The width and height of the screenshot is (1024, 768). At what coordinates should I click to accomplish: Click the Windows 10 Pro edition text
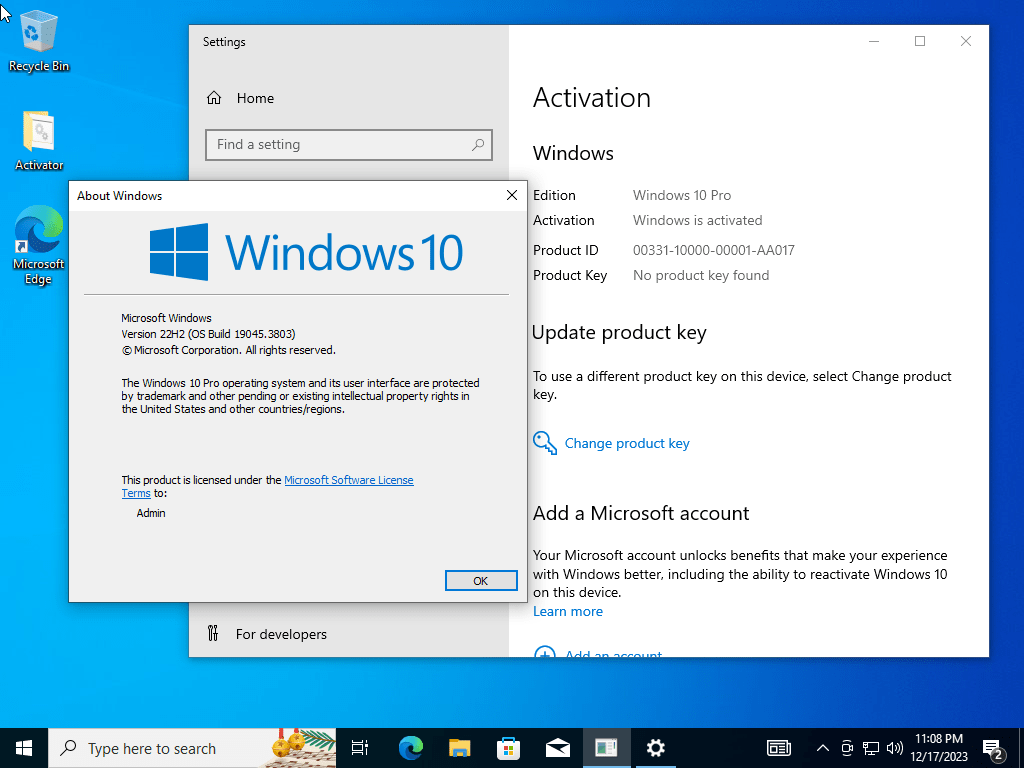(x=682, y=195)
